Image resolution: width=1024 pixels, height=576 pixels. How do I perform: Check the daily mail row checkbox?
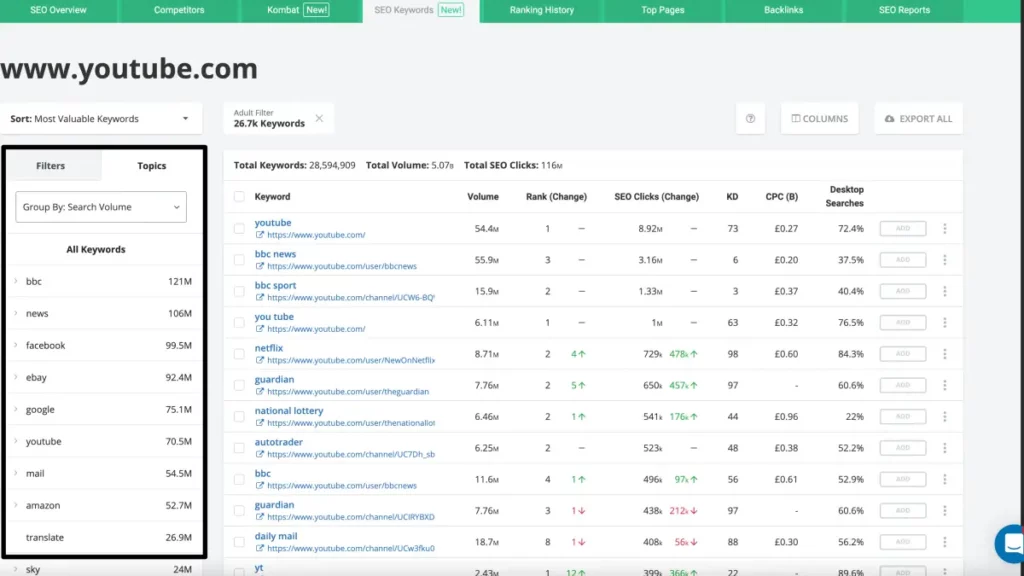239,542
